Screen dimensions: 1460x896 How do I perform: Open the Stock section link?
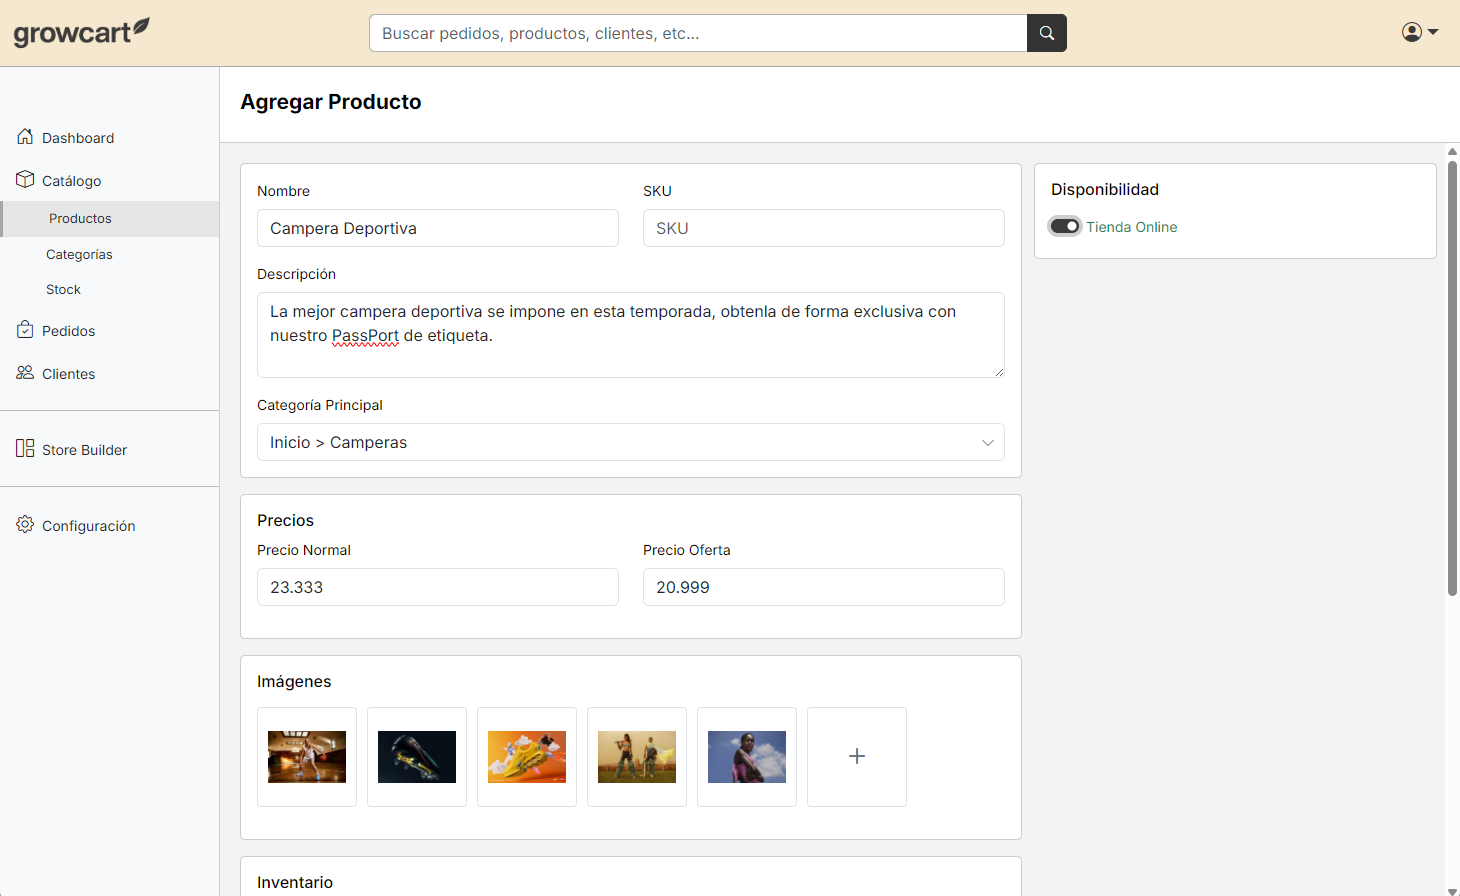coord(63,289)
